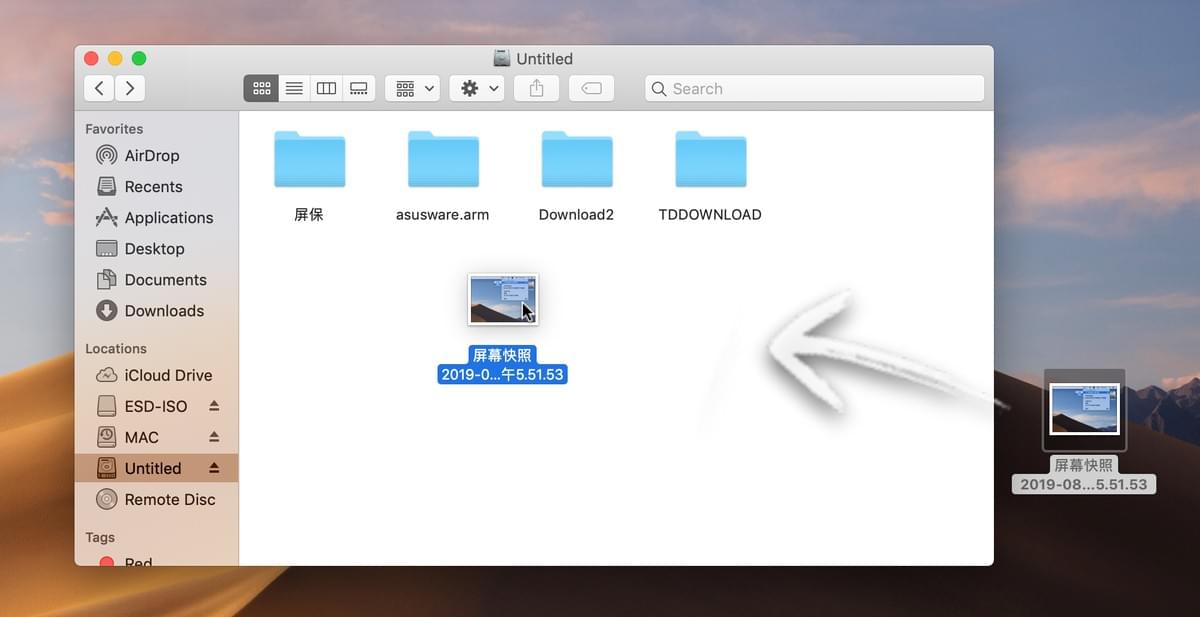Eject the Untitled volume
1200x617 pixels.
pos(214,468)
